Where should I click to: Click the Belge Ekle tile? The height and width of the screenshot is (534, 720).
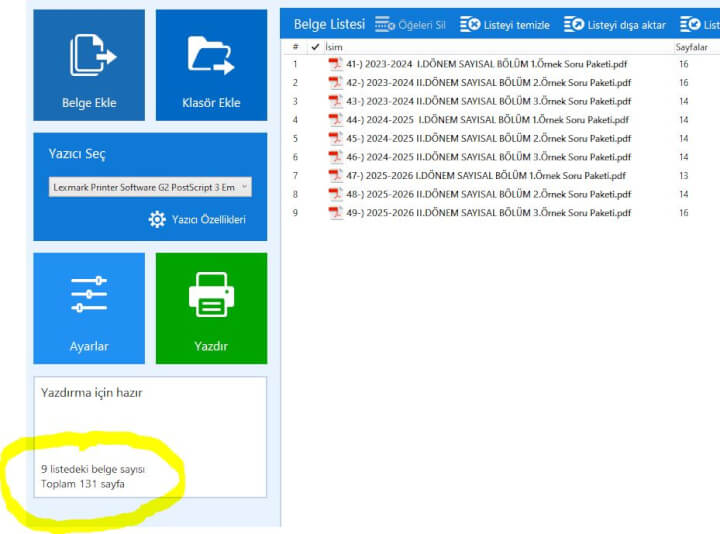point(89,65)
